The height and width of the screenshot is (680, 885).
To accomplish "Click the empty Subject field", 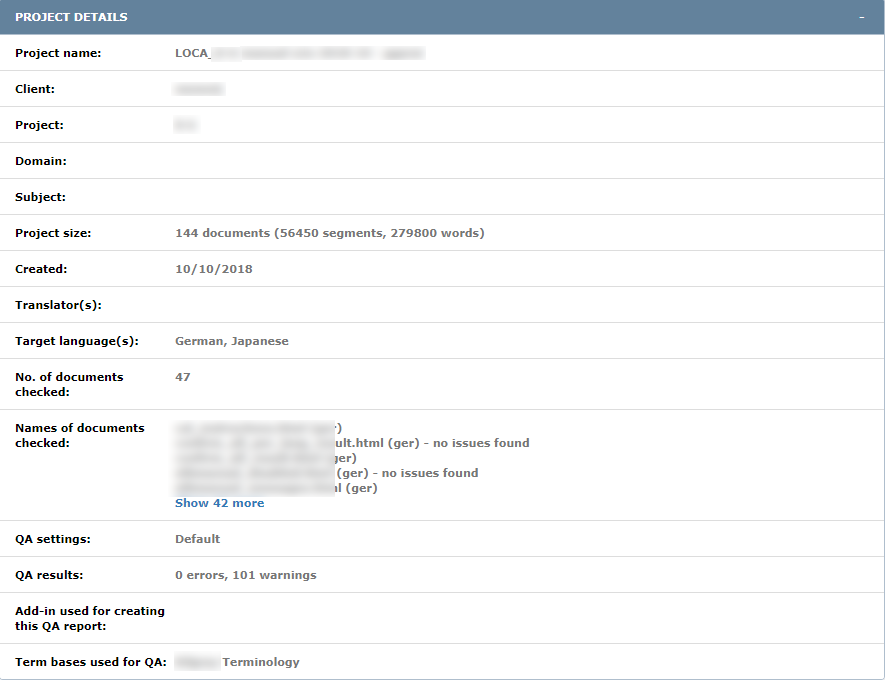I will [x=300, y=196].
